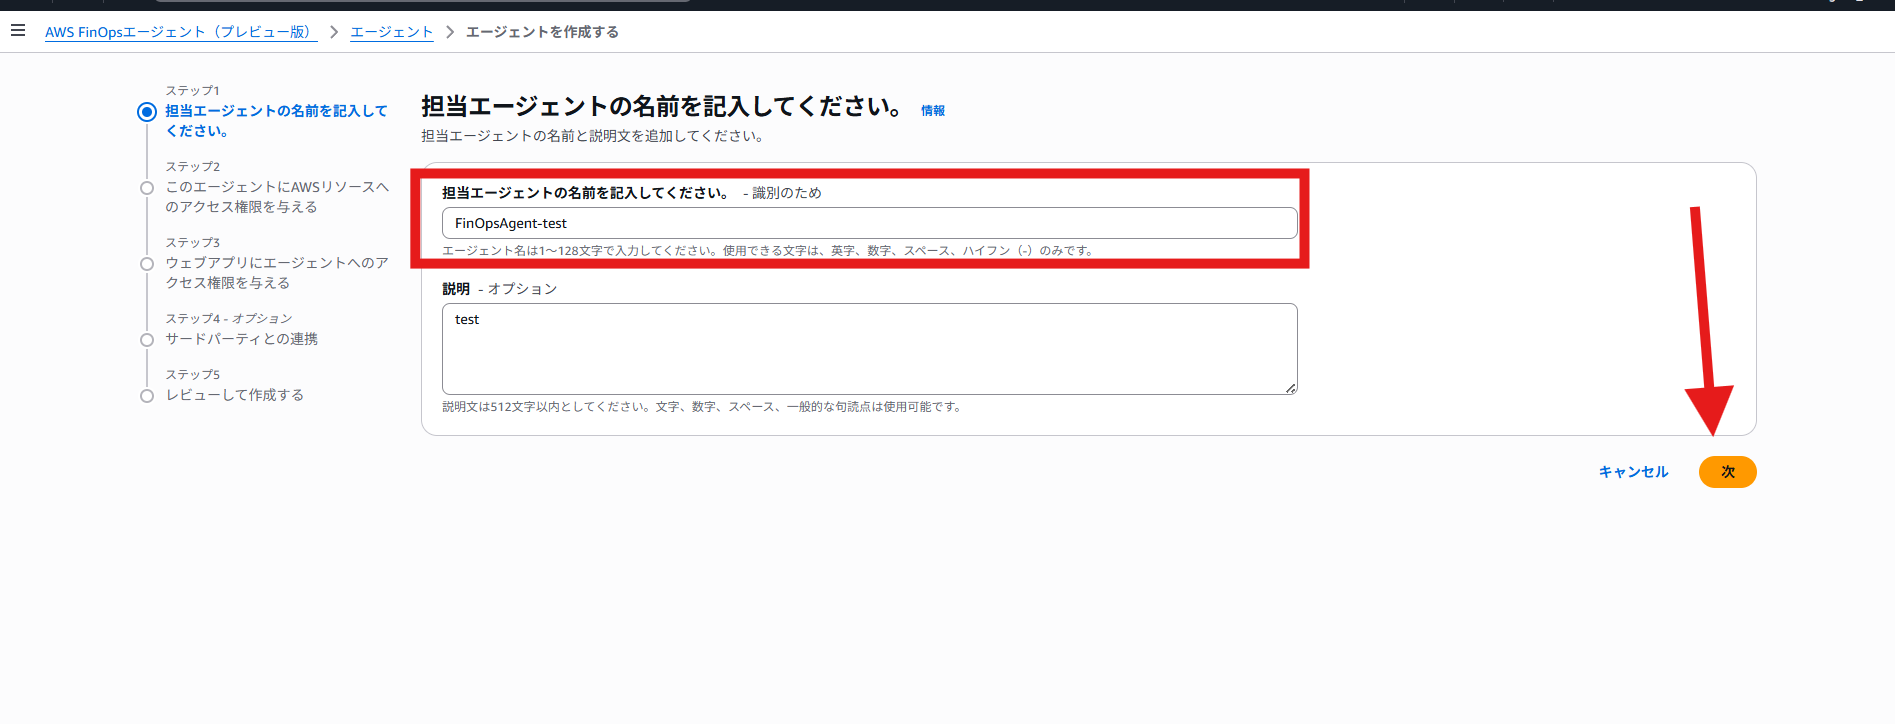The image size is (1895, 724).
Task: Open the 情報 info link beside heading
Action: (x=933, y=111)
